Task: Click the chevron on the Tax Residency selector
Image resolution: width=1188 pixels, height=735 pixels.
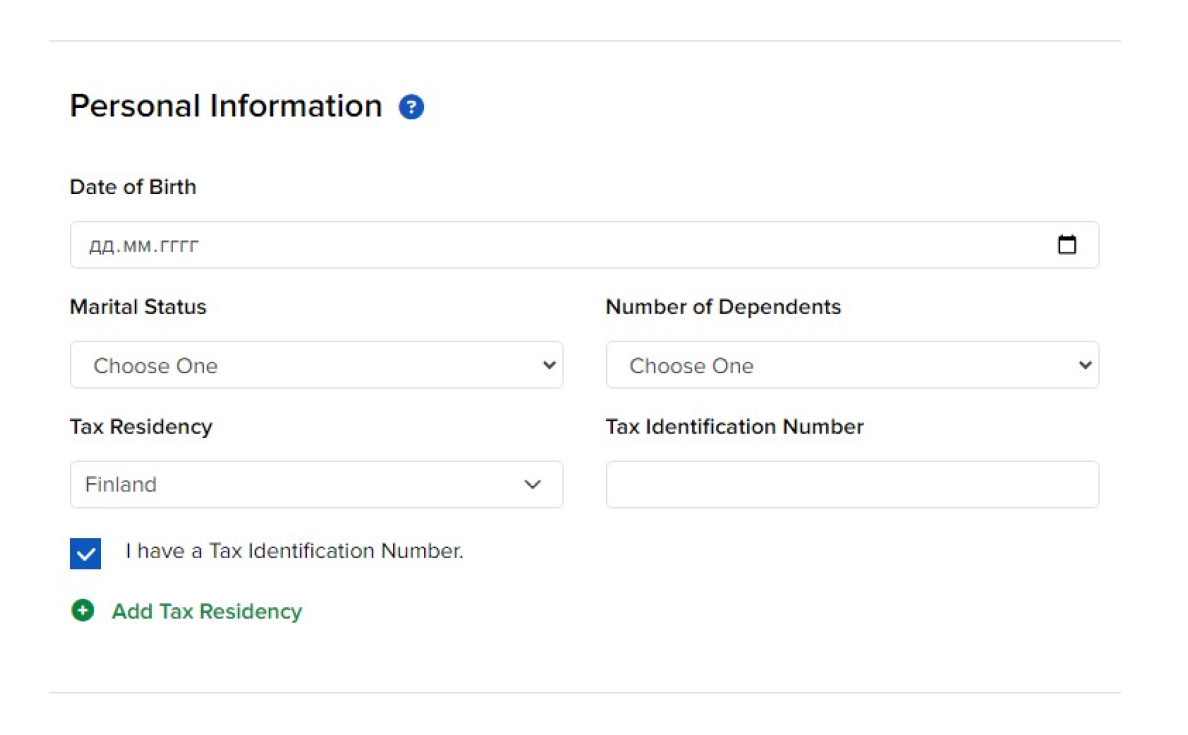Action: (532, 484)
